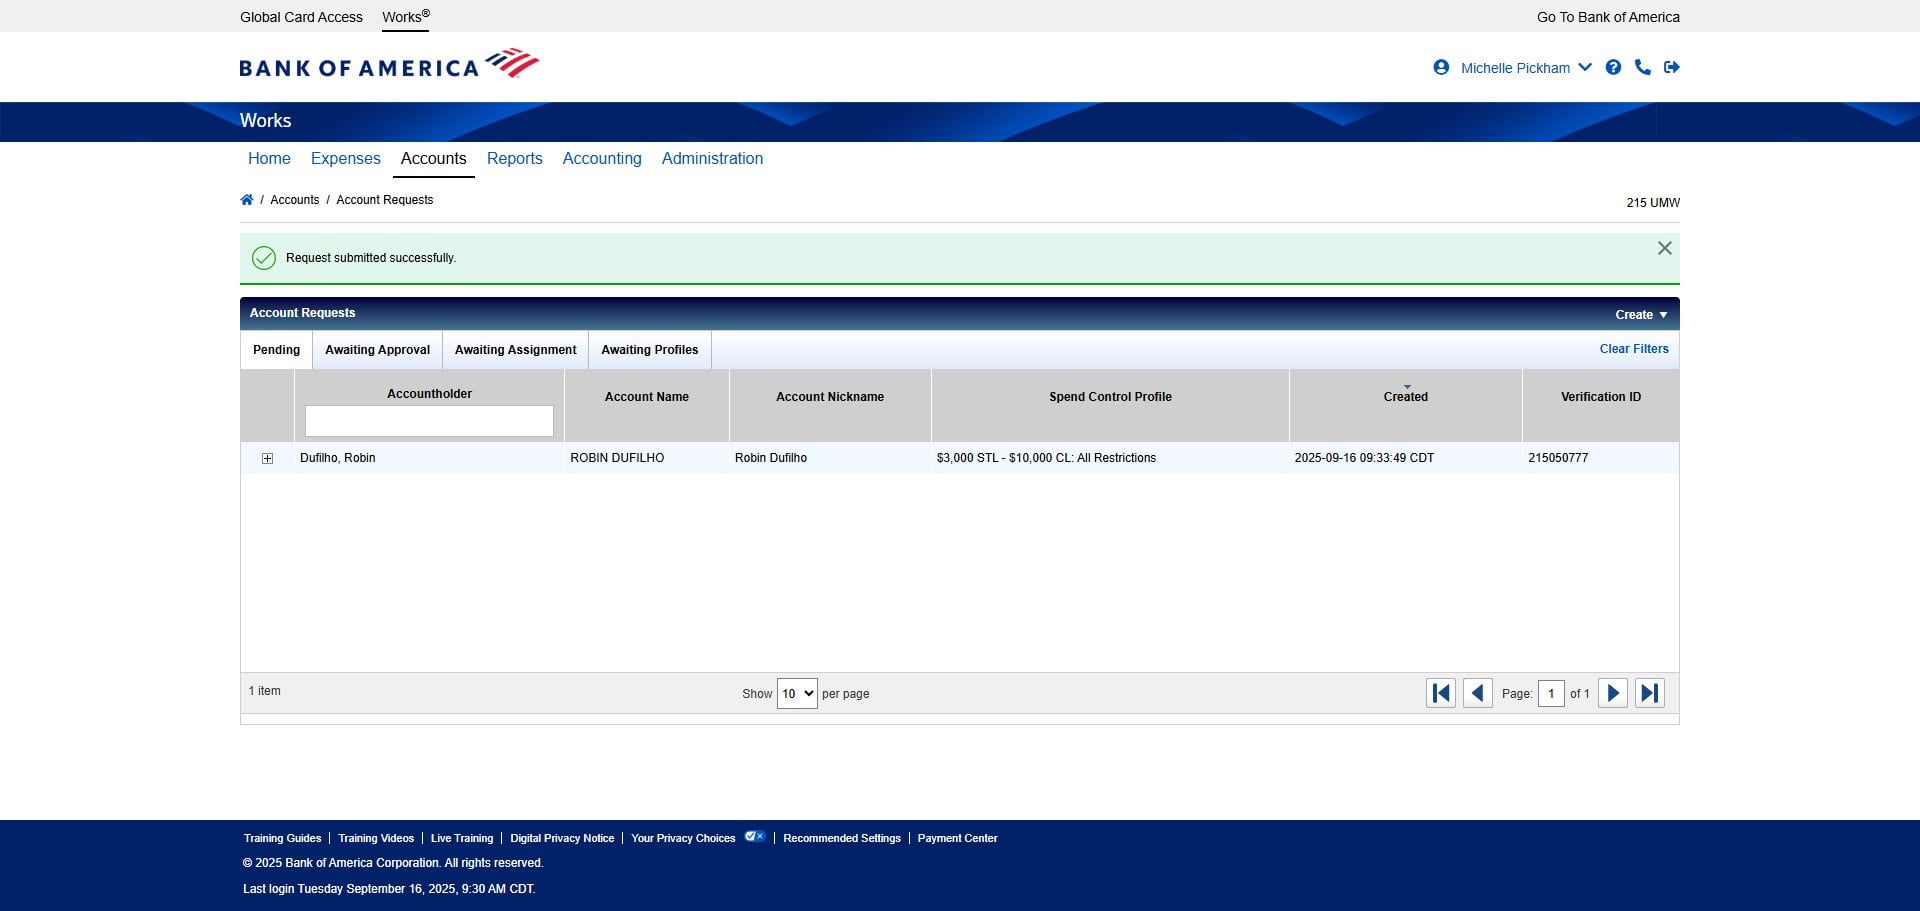Viewport: 1920px width, 911px height.
Task: Switch to the Awaiting Profiles tab
Action: click(650, 350)
